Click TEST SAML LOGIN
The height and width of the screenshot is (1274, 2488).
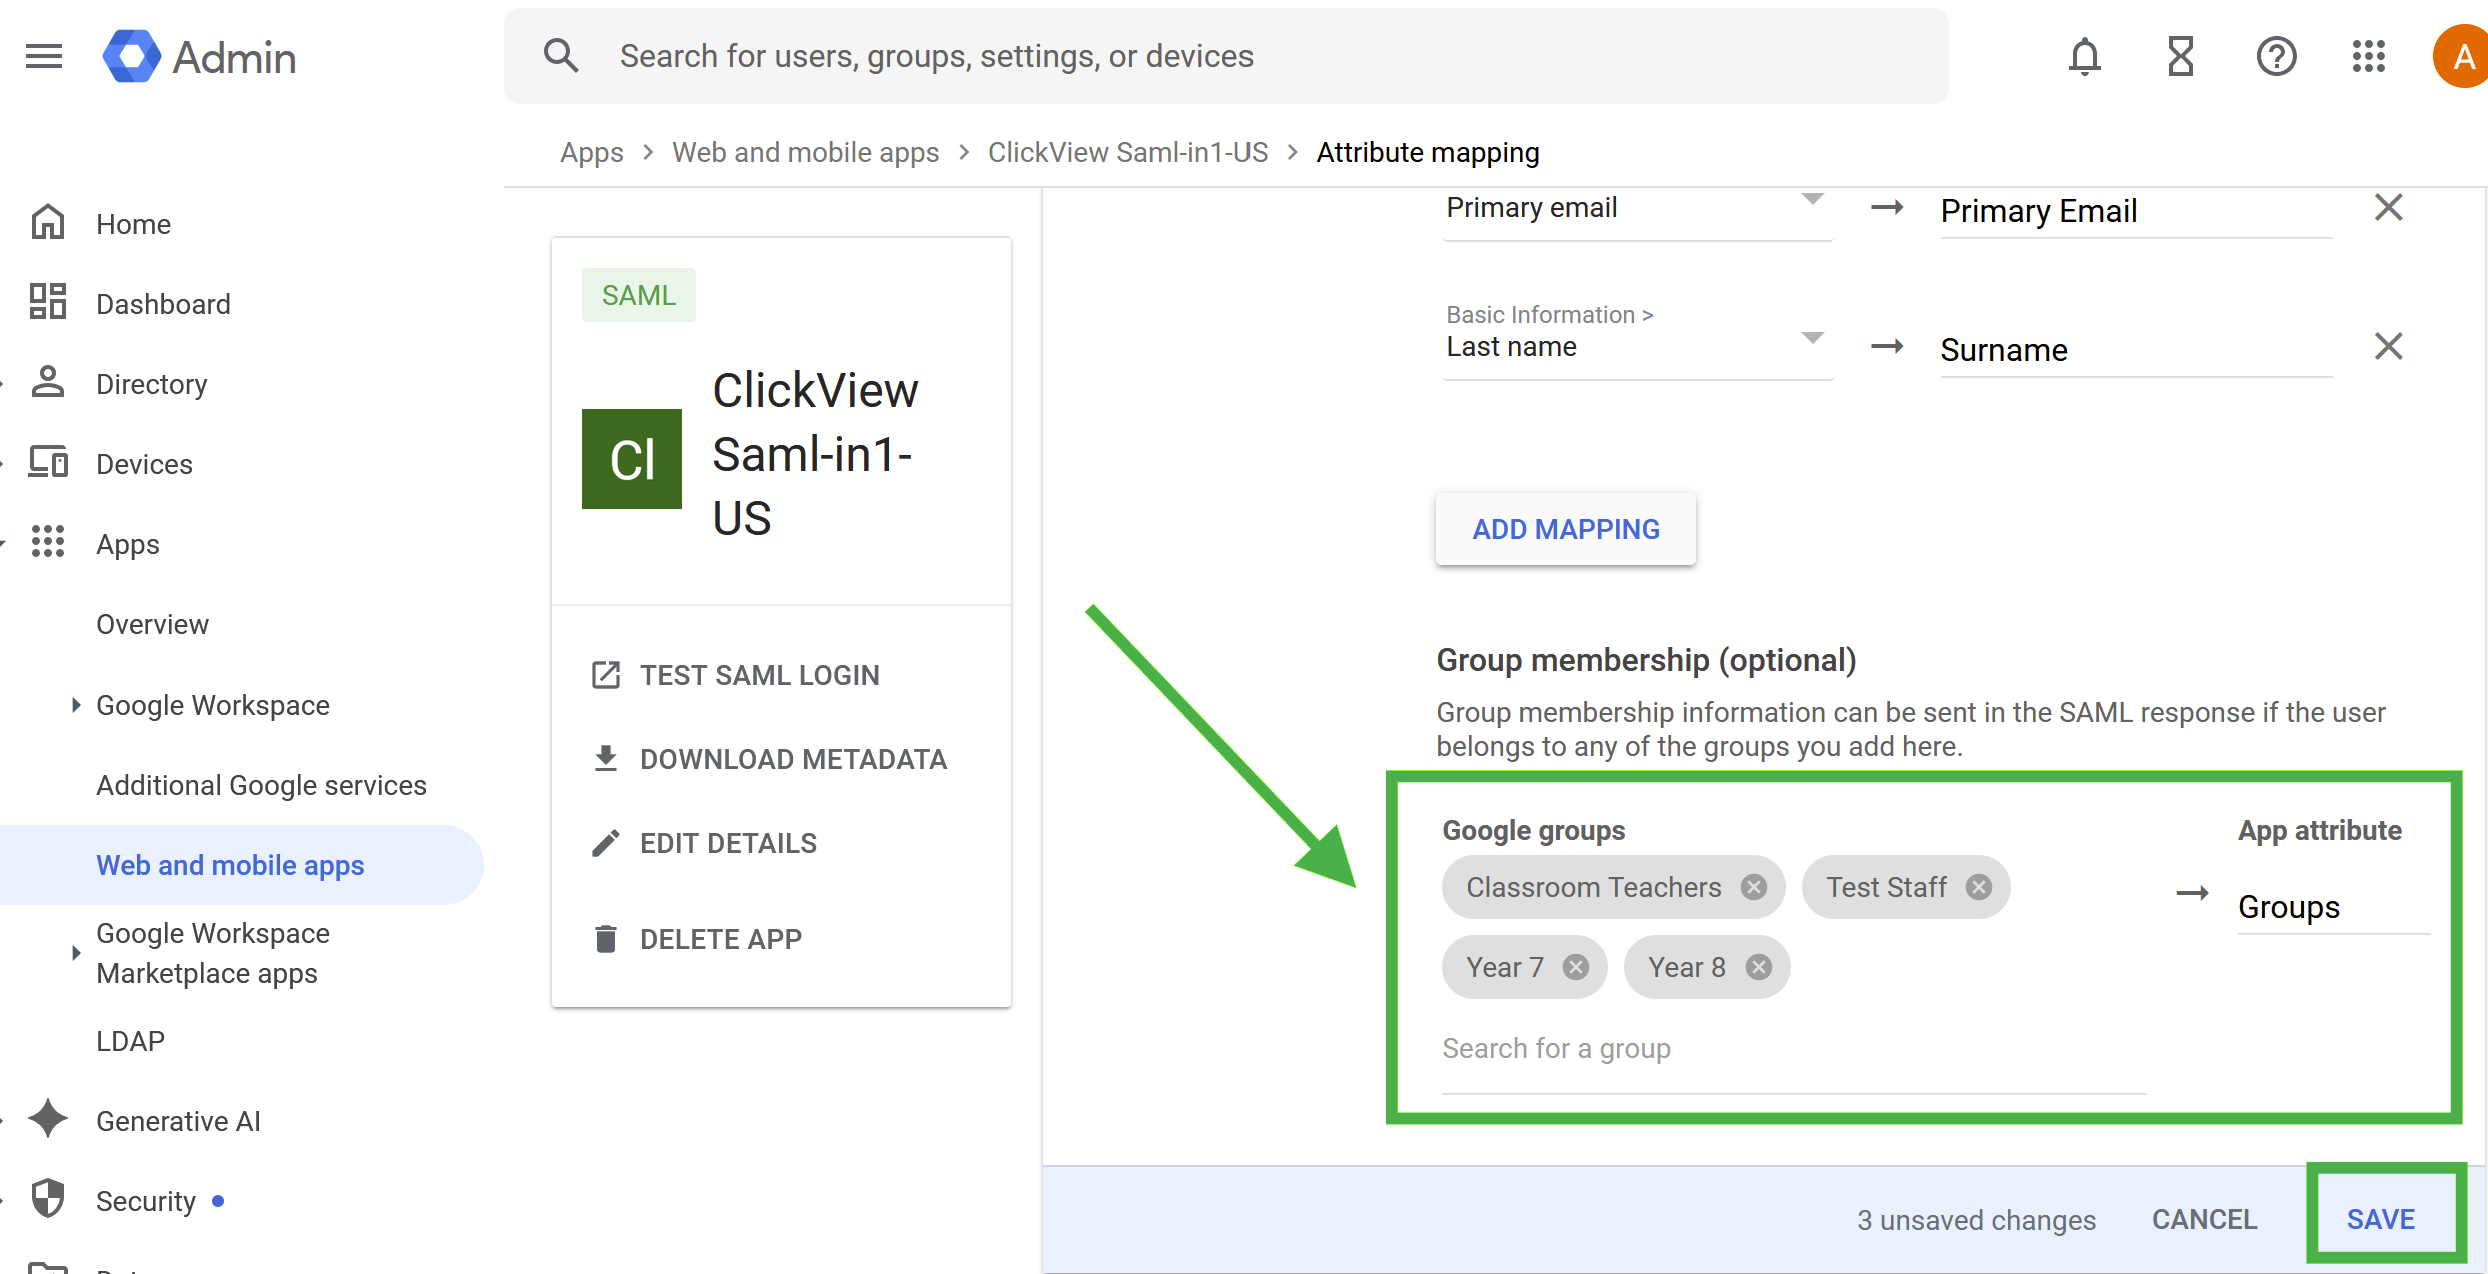[x=735, y=675]
